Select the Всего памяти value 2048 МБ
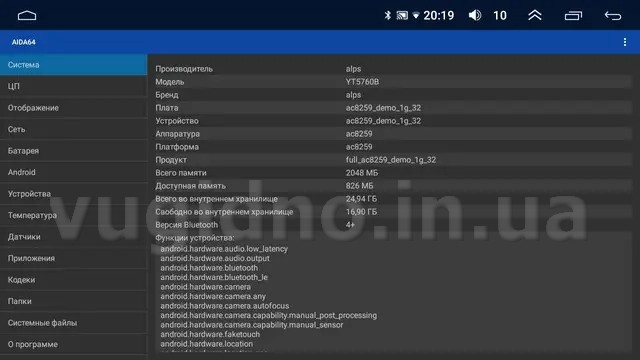Viewport: 640px width, 360px height. [362, 173]
